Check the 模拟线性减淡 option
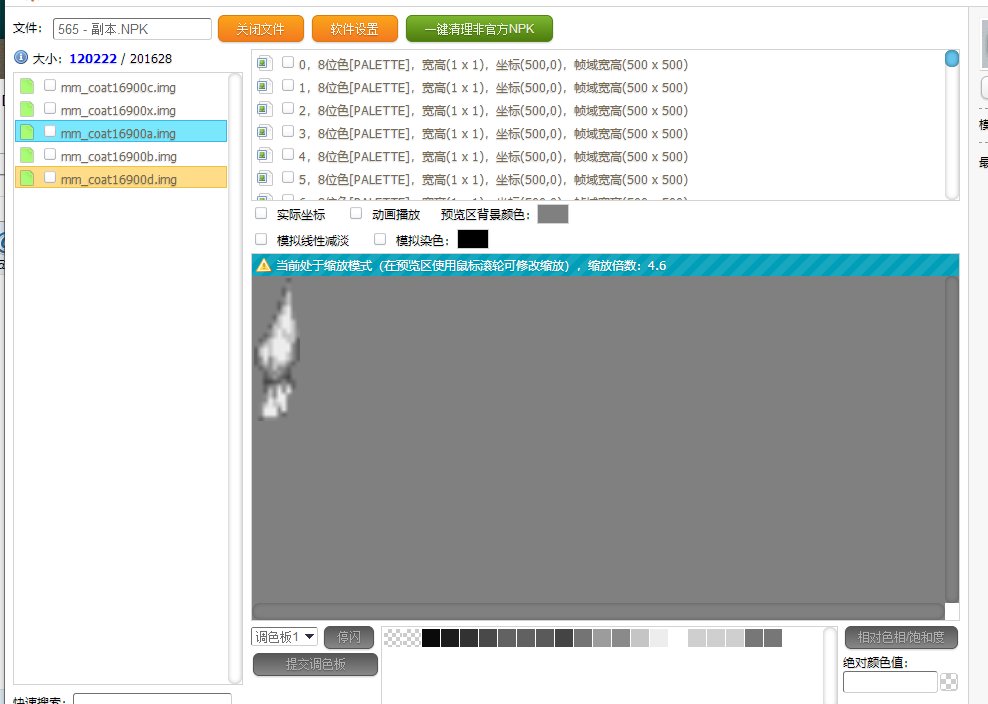Viewport: 988px width, 704px height. click(x=262, y=239)
